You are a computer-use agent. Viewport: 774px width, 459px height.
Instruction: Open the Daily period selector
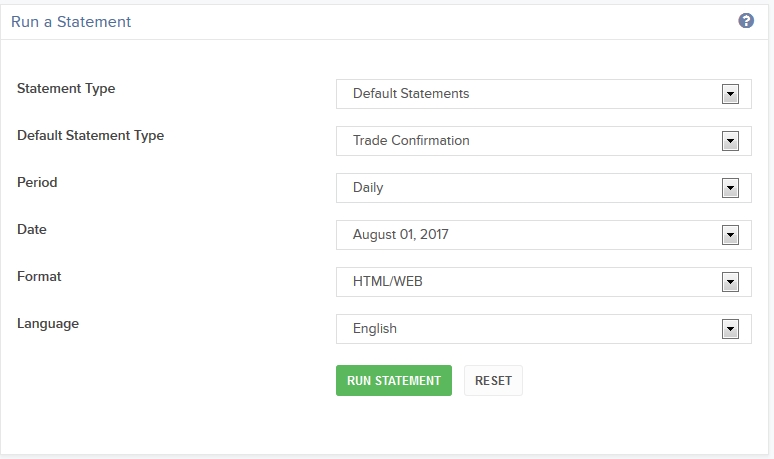(543, 188)
